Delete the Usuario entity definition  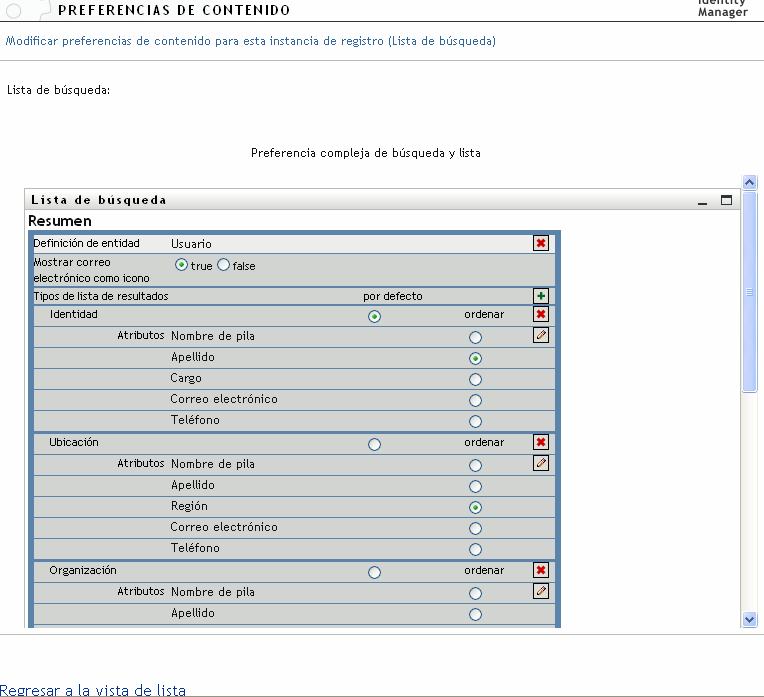pos(541,243)
